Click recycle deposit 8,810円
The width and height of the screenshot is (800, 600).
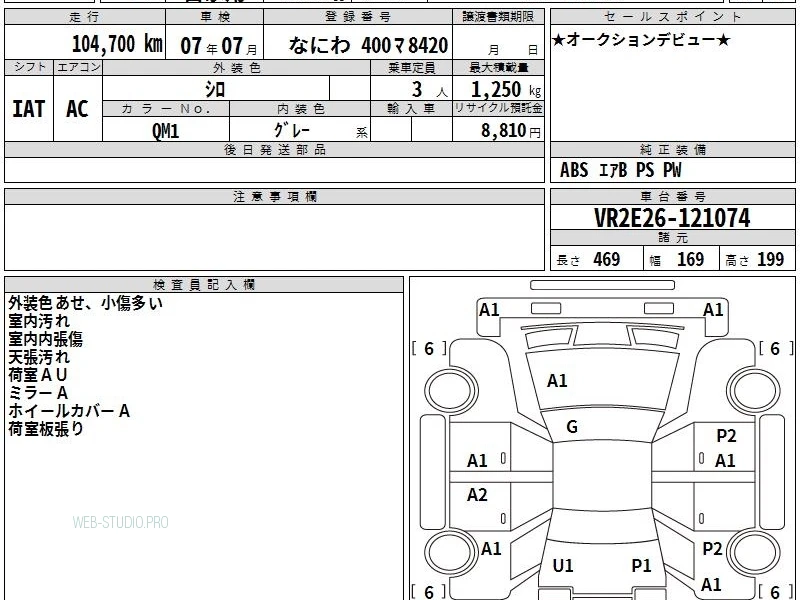[510, 131]
